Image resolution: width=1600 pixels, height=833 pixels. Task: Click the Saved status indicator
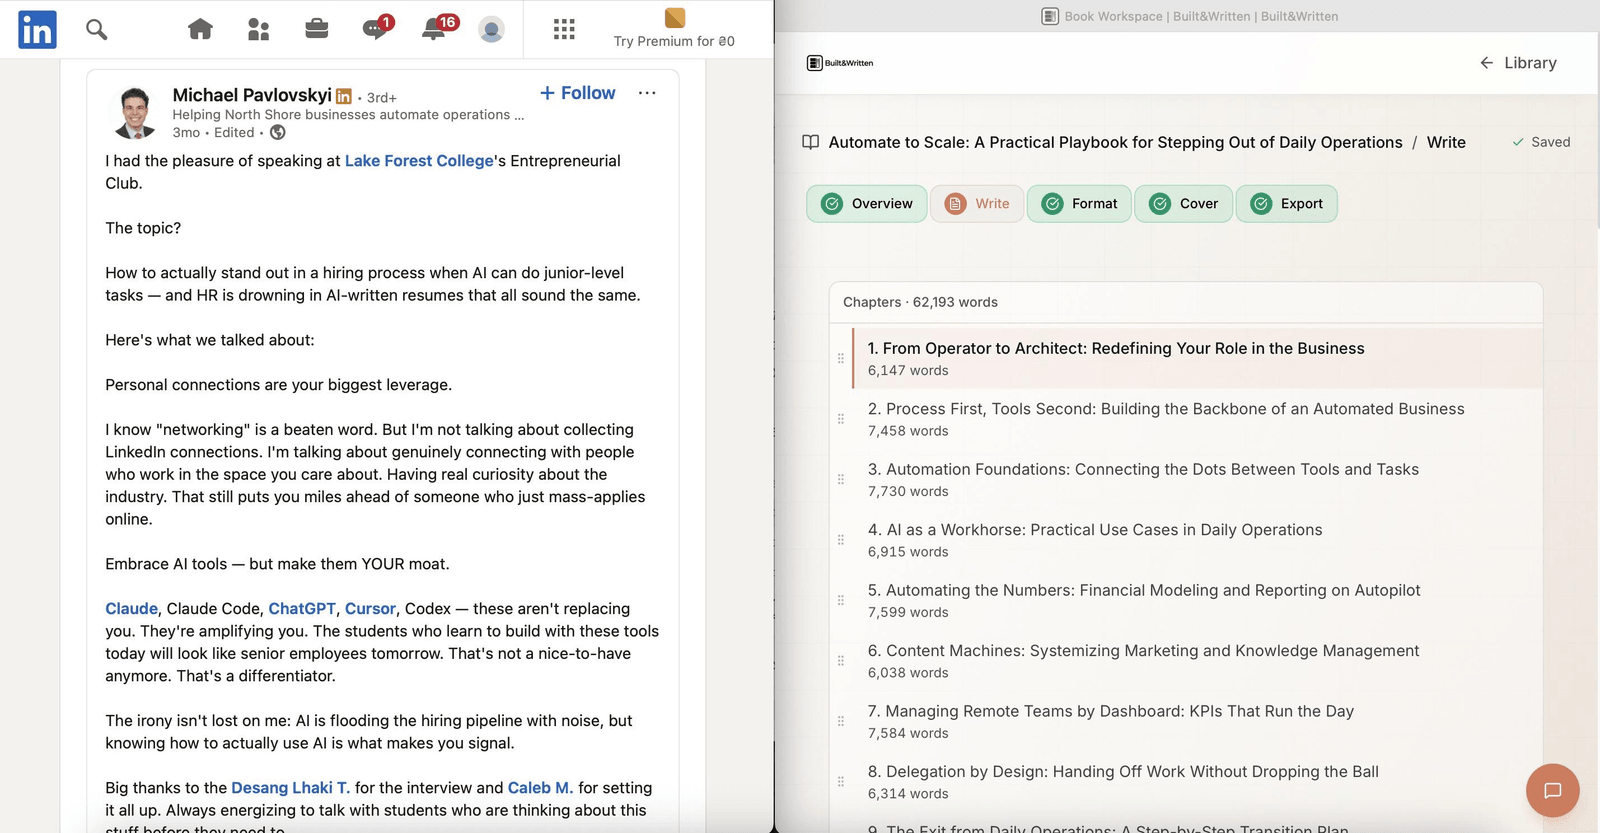1541,142
